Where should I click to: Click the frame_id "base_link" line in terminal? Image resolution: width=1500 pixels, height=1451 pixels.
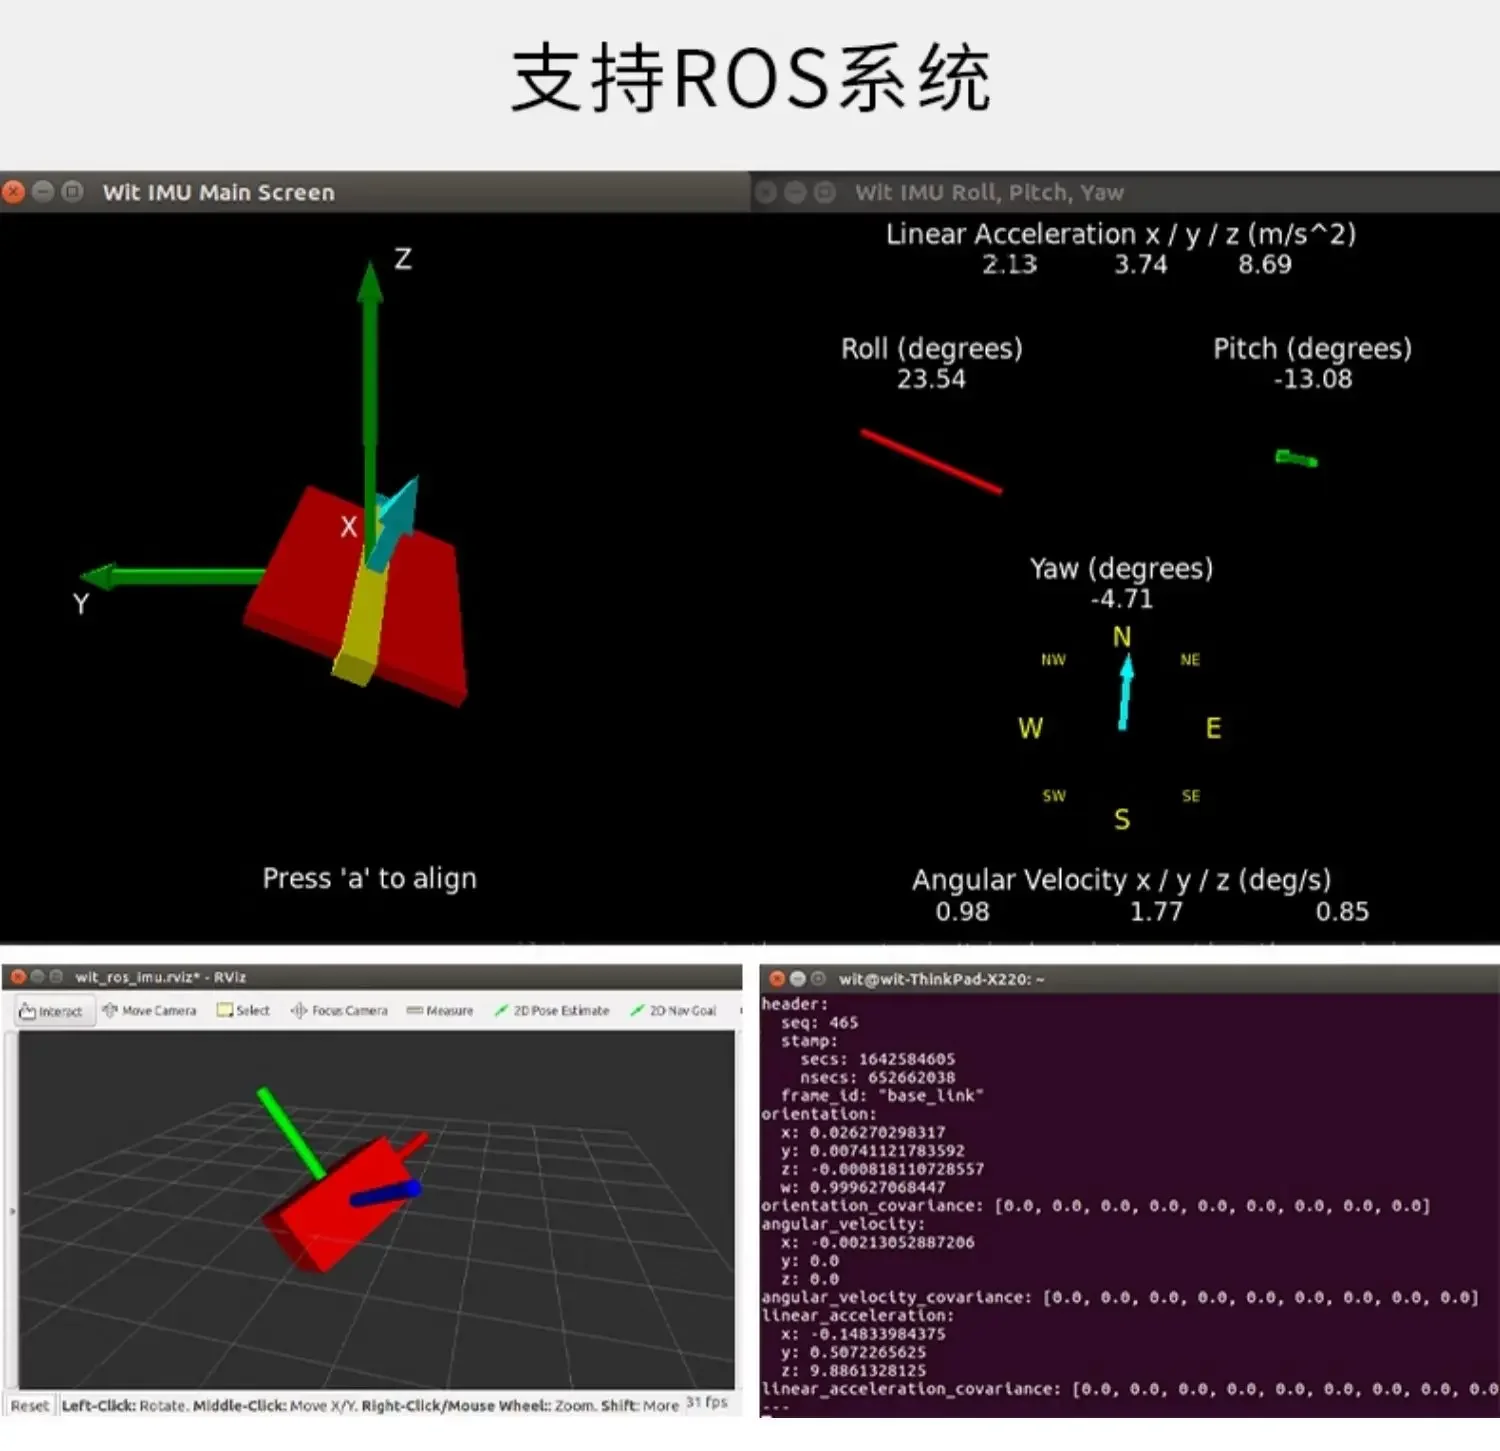[882, 1096]
